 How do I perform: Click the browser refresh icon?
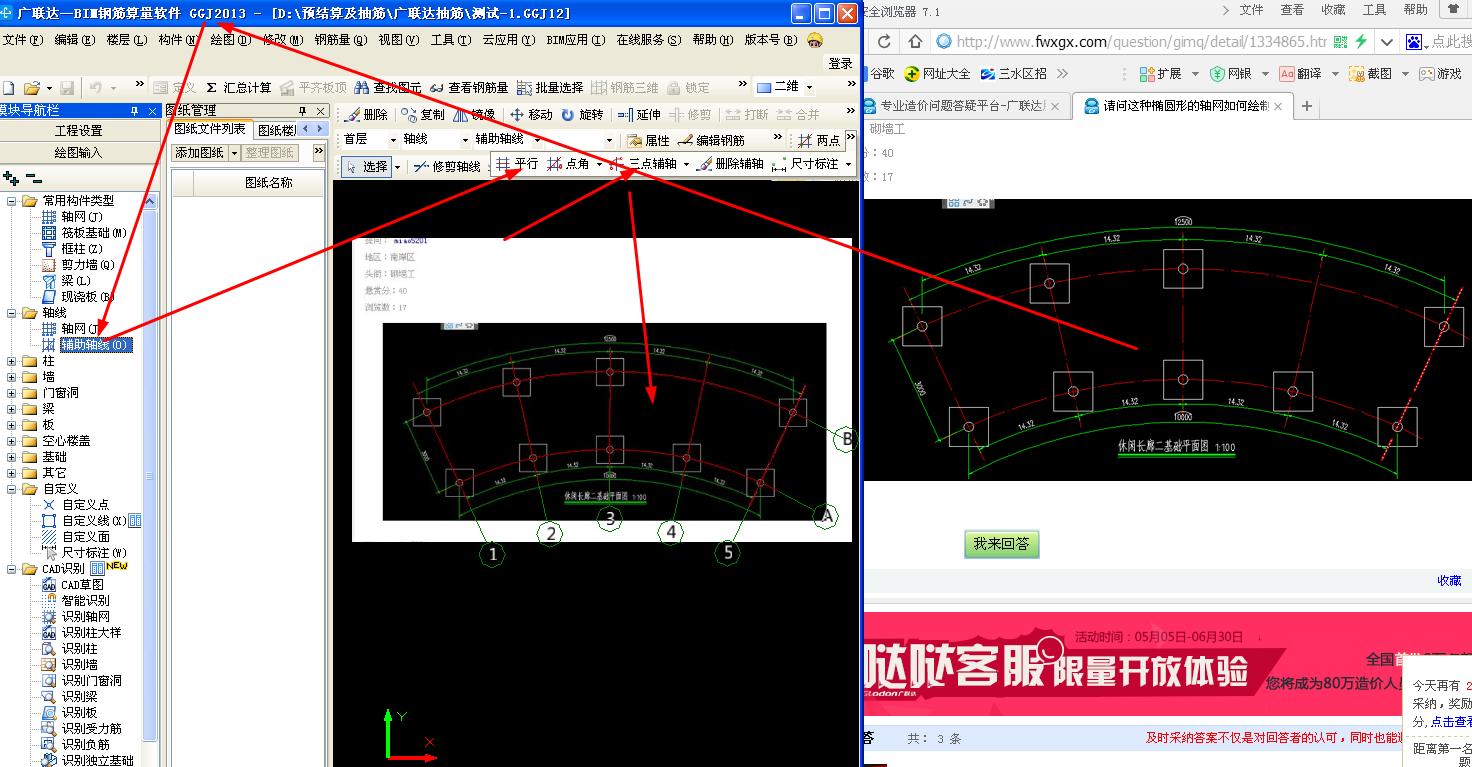(x=884, y=42)
